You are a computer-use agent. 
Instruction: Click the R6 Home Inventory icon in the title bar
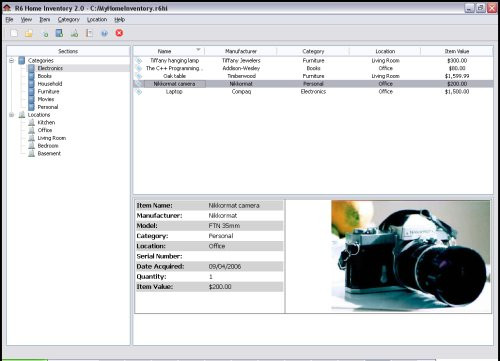pyautogui.click(x=7, y=8)
